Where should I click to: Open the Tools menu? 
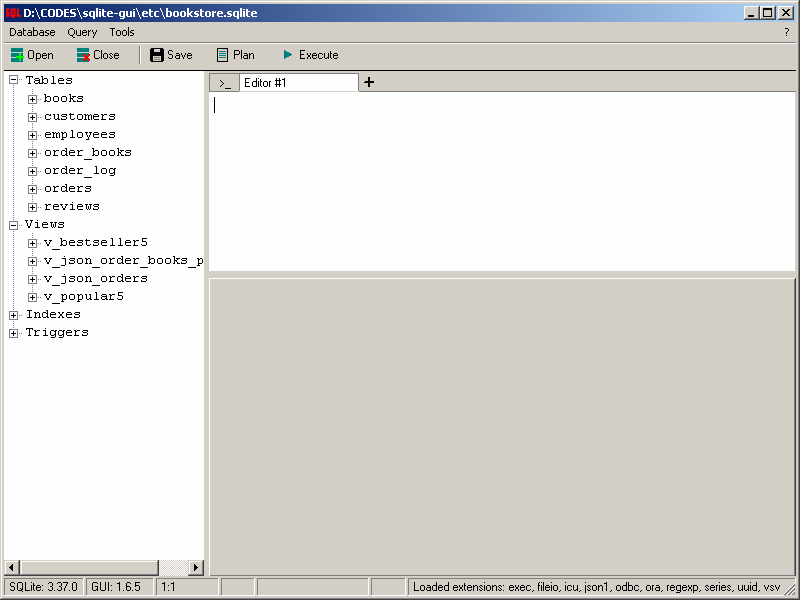122,32
